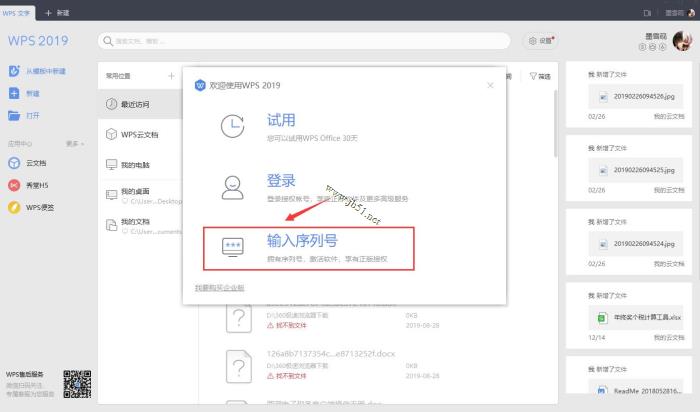
Task: Select the 我的文档 documents icon
Action: (x=111, y=225)
